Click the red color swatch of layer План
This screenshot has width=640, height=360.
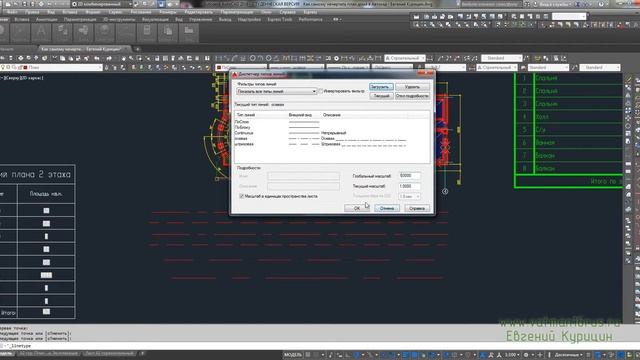pos(25,67)
